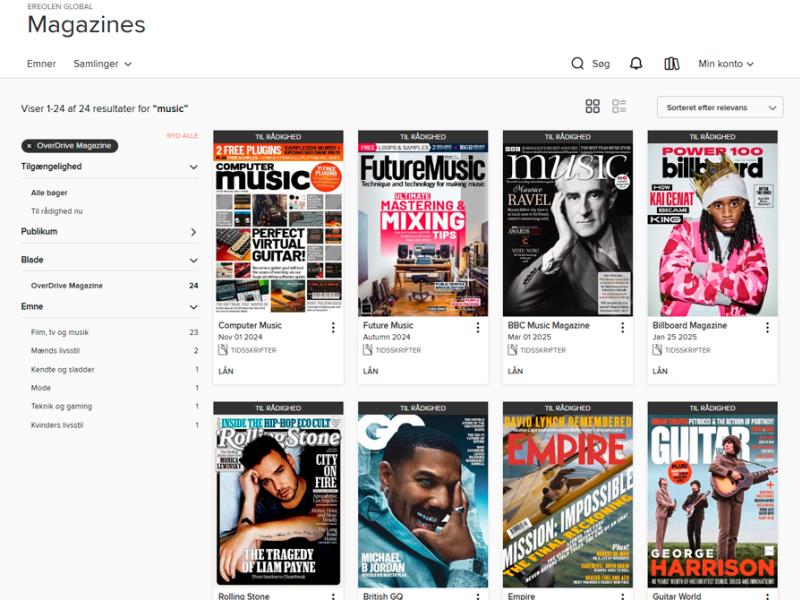Switch to list view layout

tap(619, 107)
